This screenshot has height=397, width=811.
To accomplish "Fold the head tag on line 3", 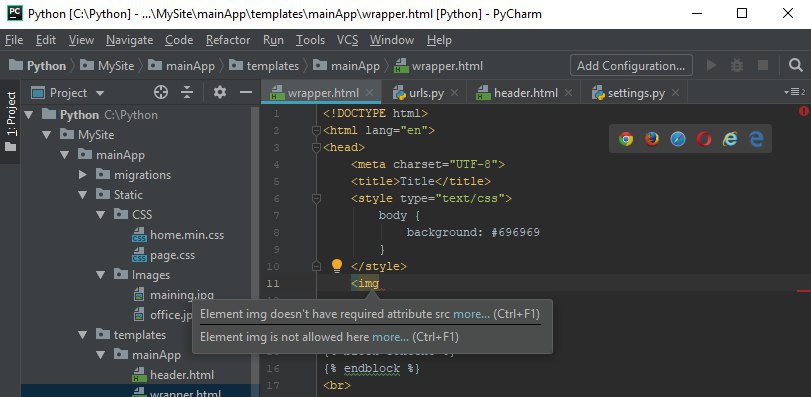I will pos(317,148).
